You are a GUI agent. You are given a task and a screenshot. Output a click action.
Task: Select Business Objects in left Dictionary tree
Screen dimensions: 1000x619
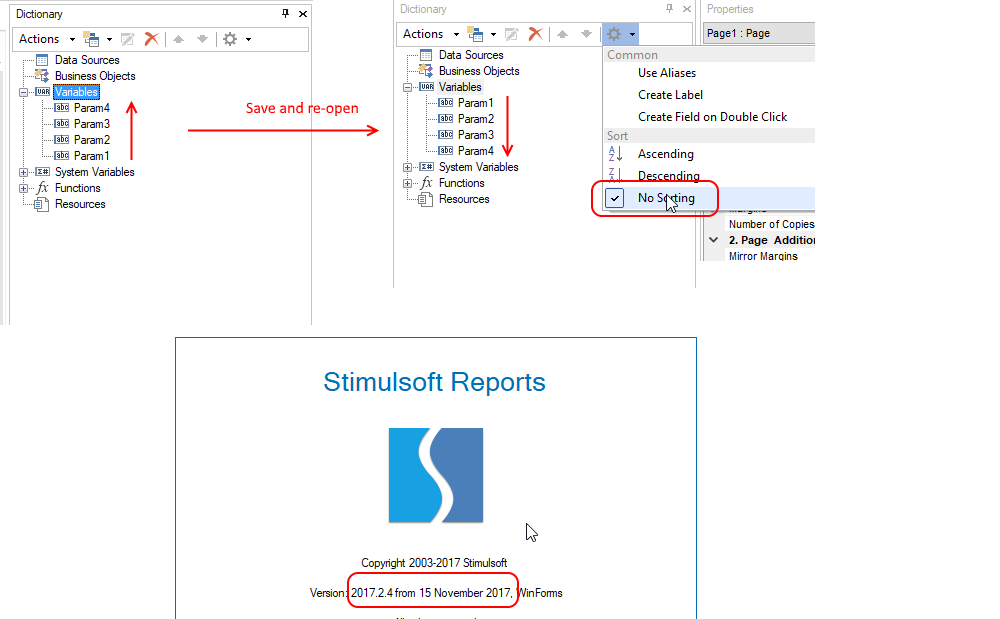click(95, 76)
